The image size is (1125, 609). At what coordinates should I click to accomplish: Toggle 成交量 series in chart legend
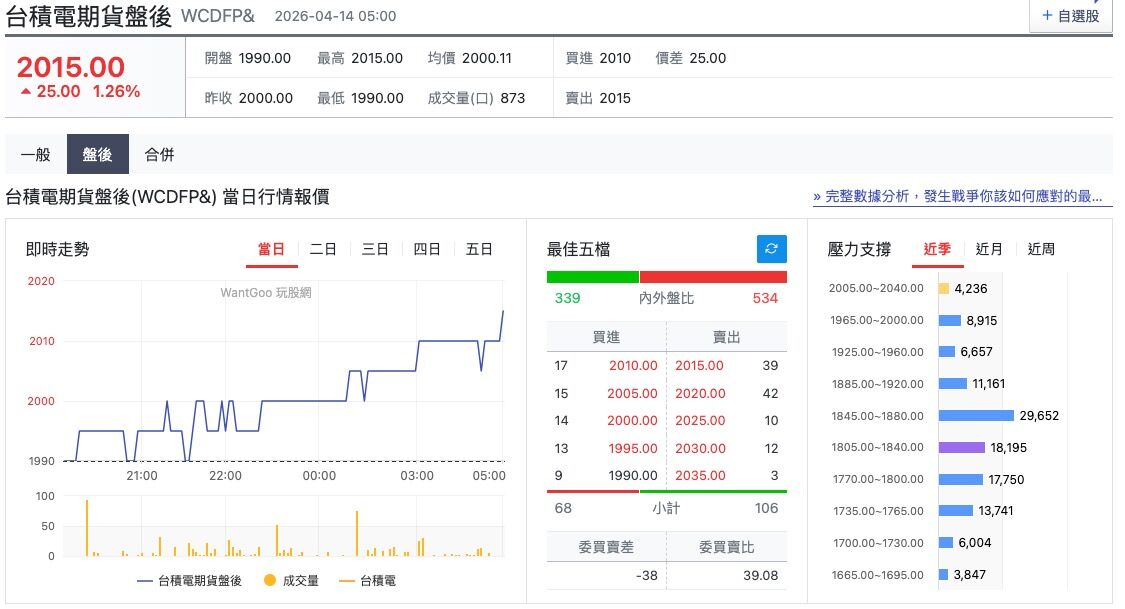291,581
